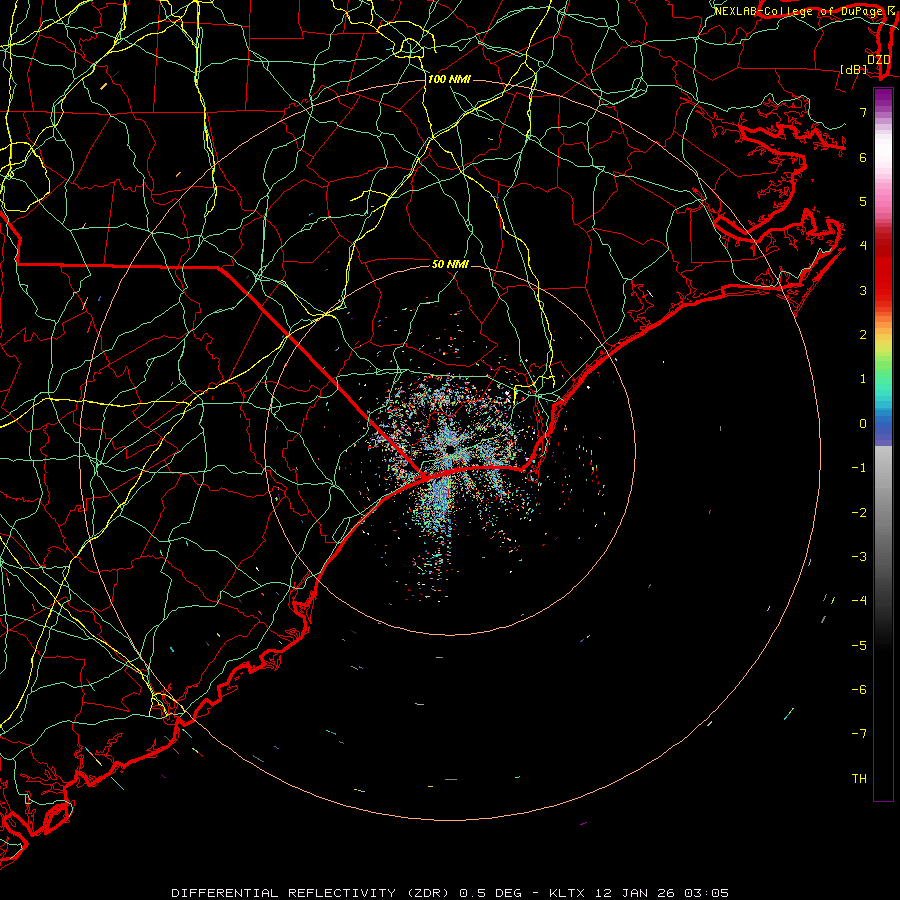Click the product title caption at bottom
The width and height of the screenshot is (900, 900).
click(450, 893)
